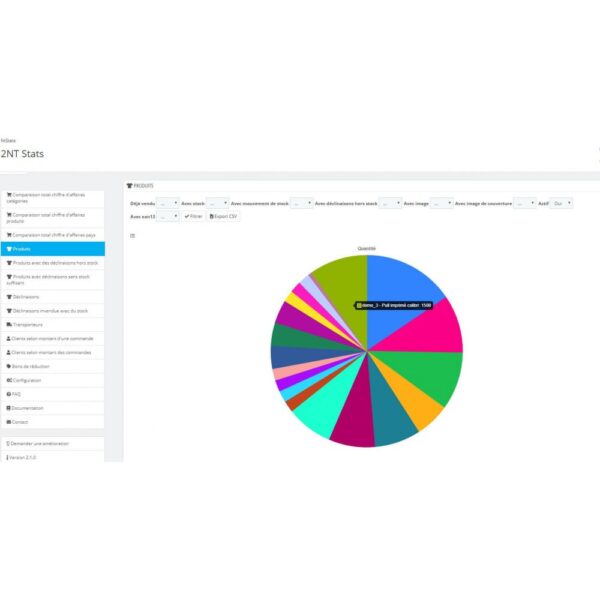The image size is (600, 600).
Task: Click the tag icon beside Bons de réduction
Action: pyautogui.click(x=8, y=366)
